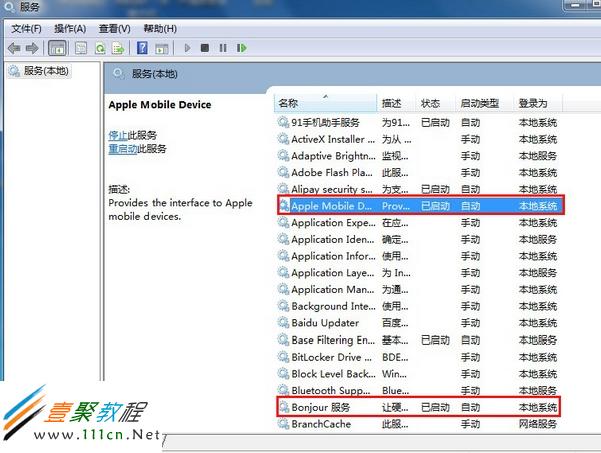The width and height of the screenshot is (601, 453).
Task: Sort services by the 名称 column header
Action: [288, 103]
